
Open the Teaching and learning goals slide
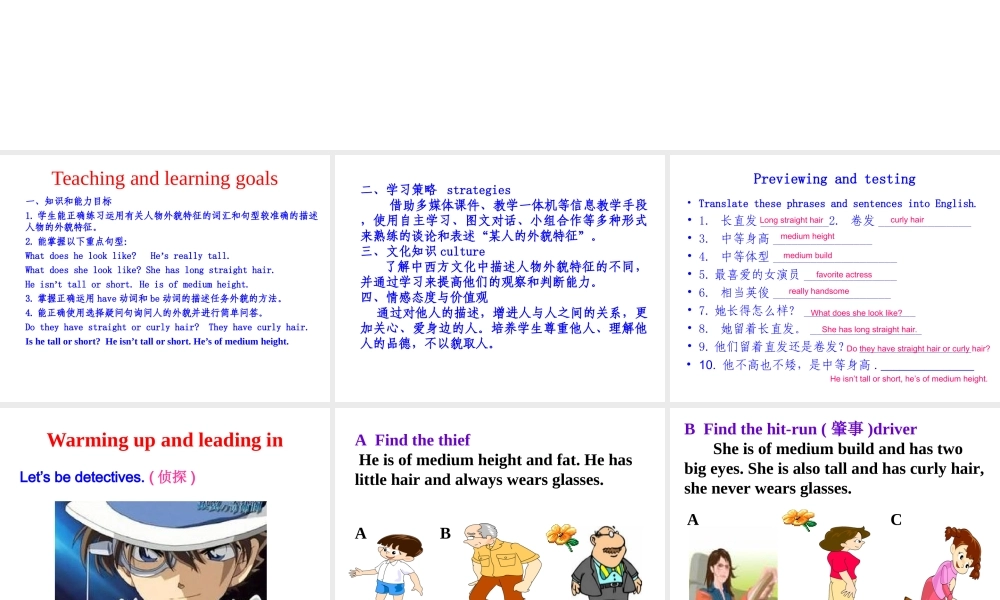(165, 278)
